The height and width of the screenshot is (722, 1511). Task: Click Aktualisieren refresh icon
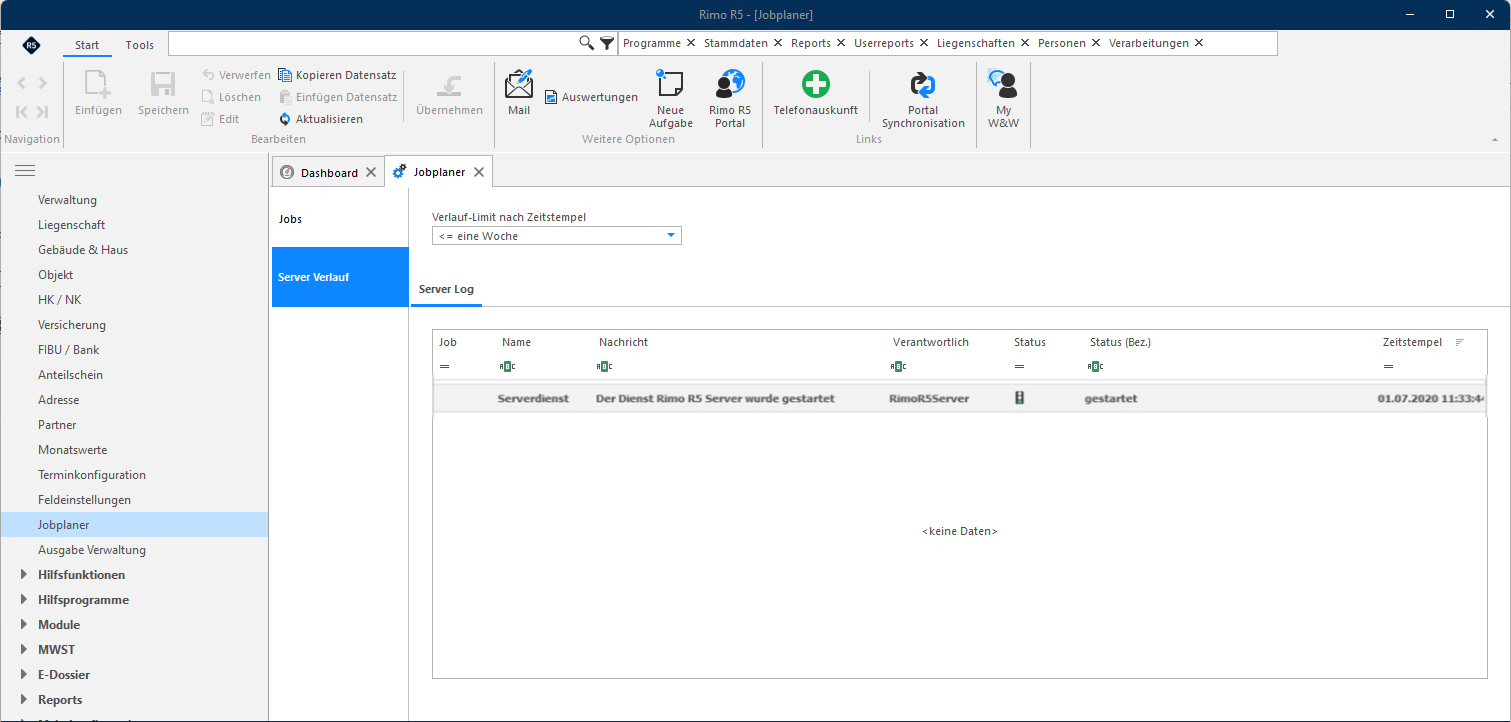click(285, 119)
